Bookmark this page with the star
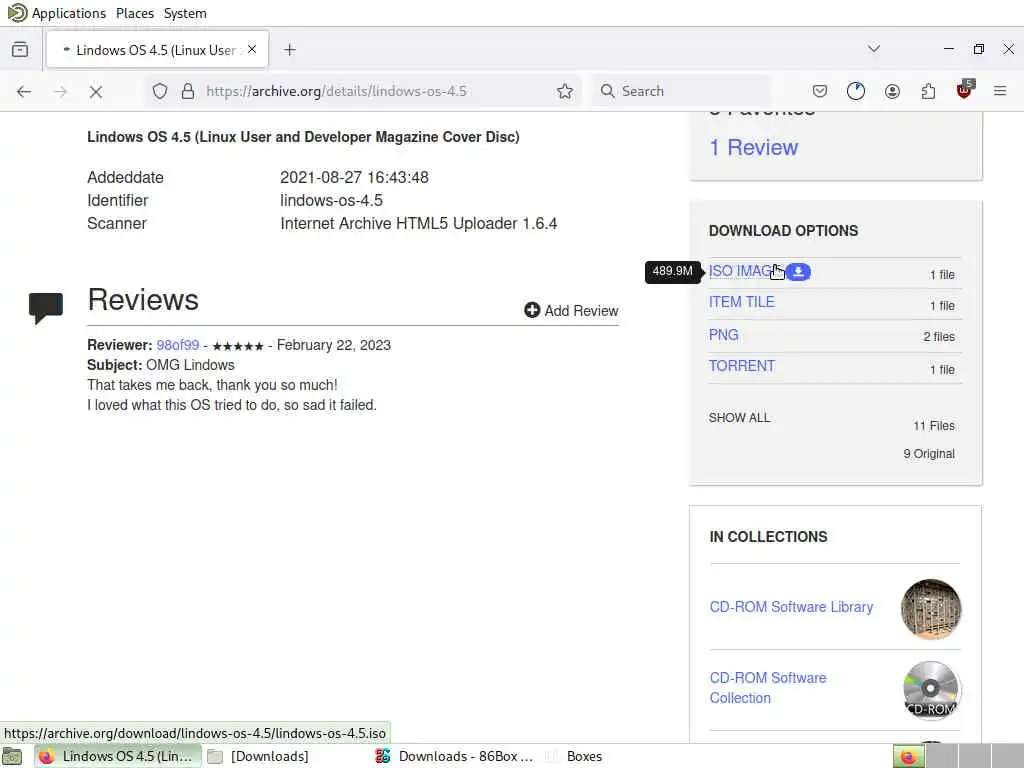The width and height of the screenshot is (1024, 768). coord(565,91)
